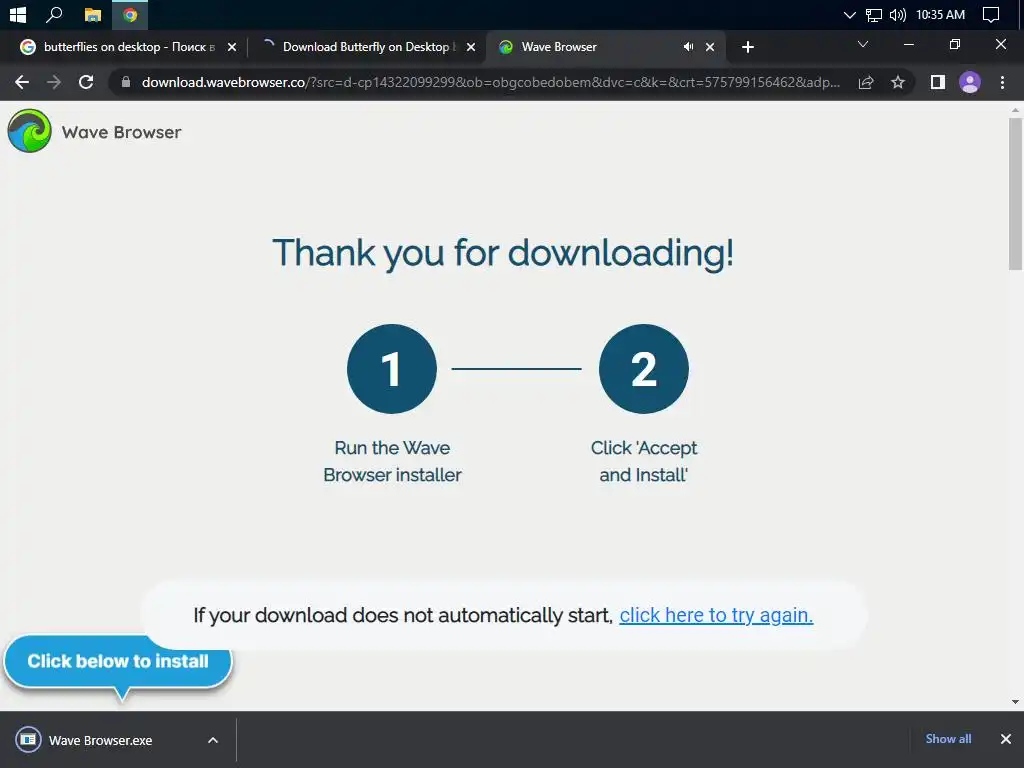This screenshot has height=768, width=1024.
Task: Close the Wave Browser tab
Action: pos(710,47)
